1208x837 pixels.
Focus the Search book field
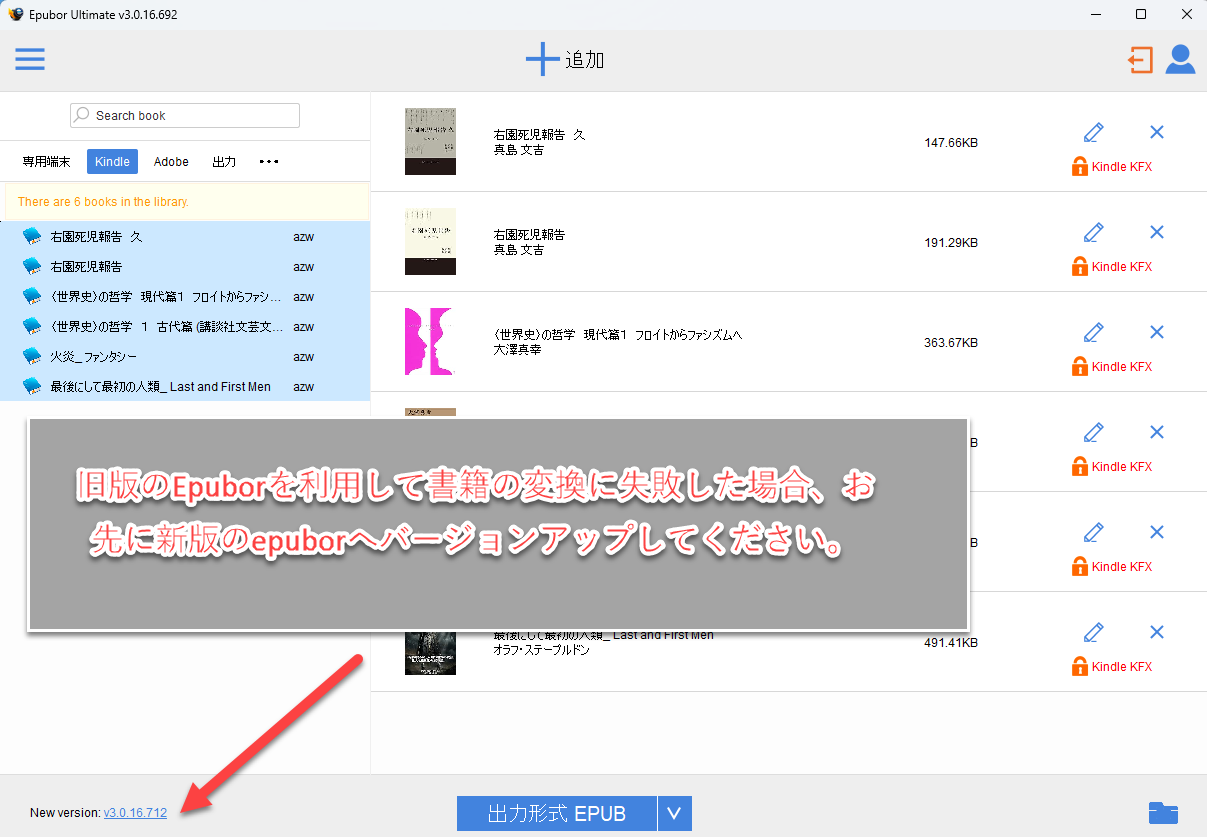[185, 116]
